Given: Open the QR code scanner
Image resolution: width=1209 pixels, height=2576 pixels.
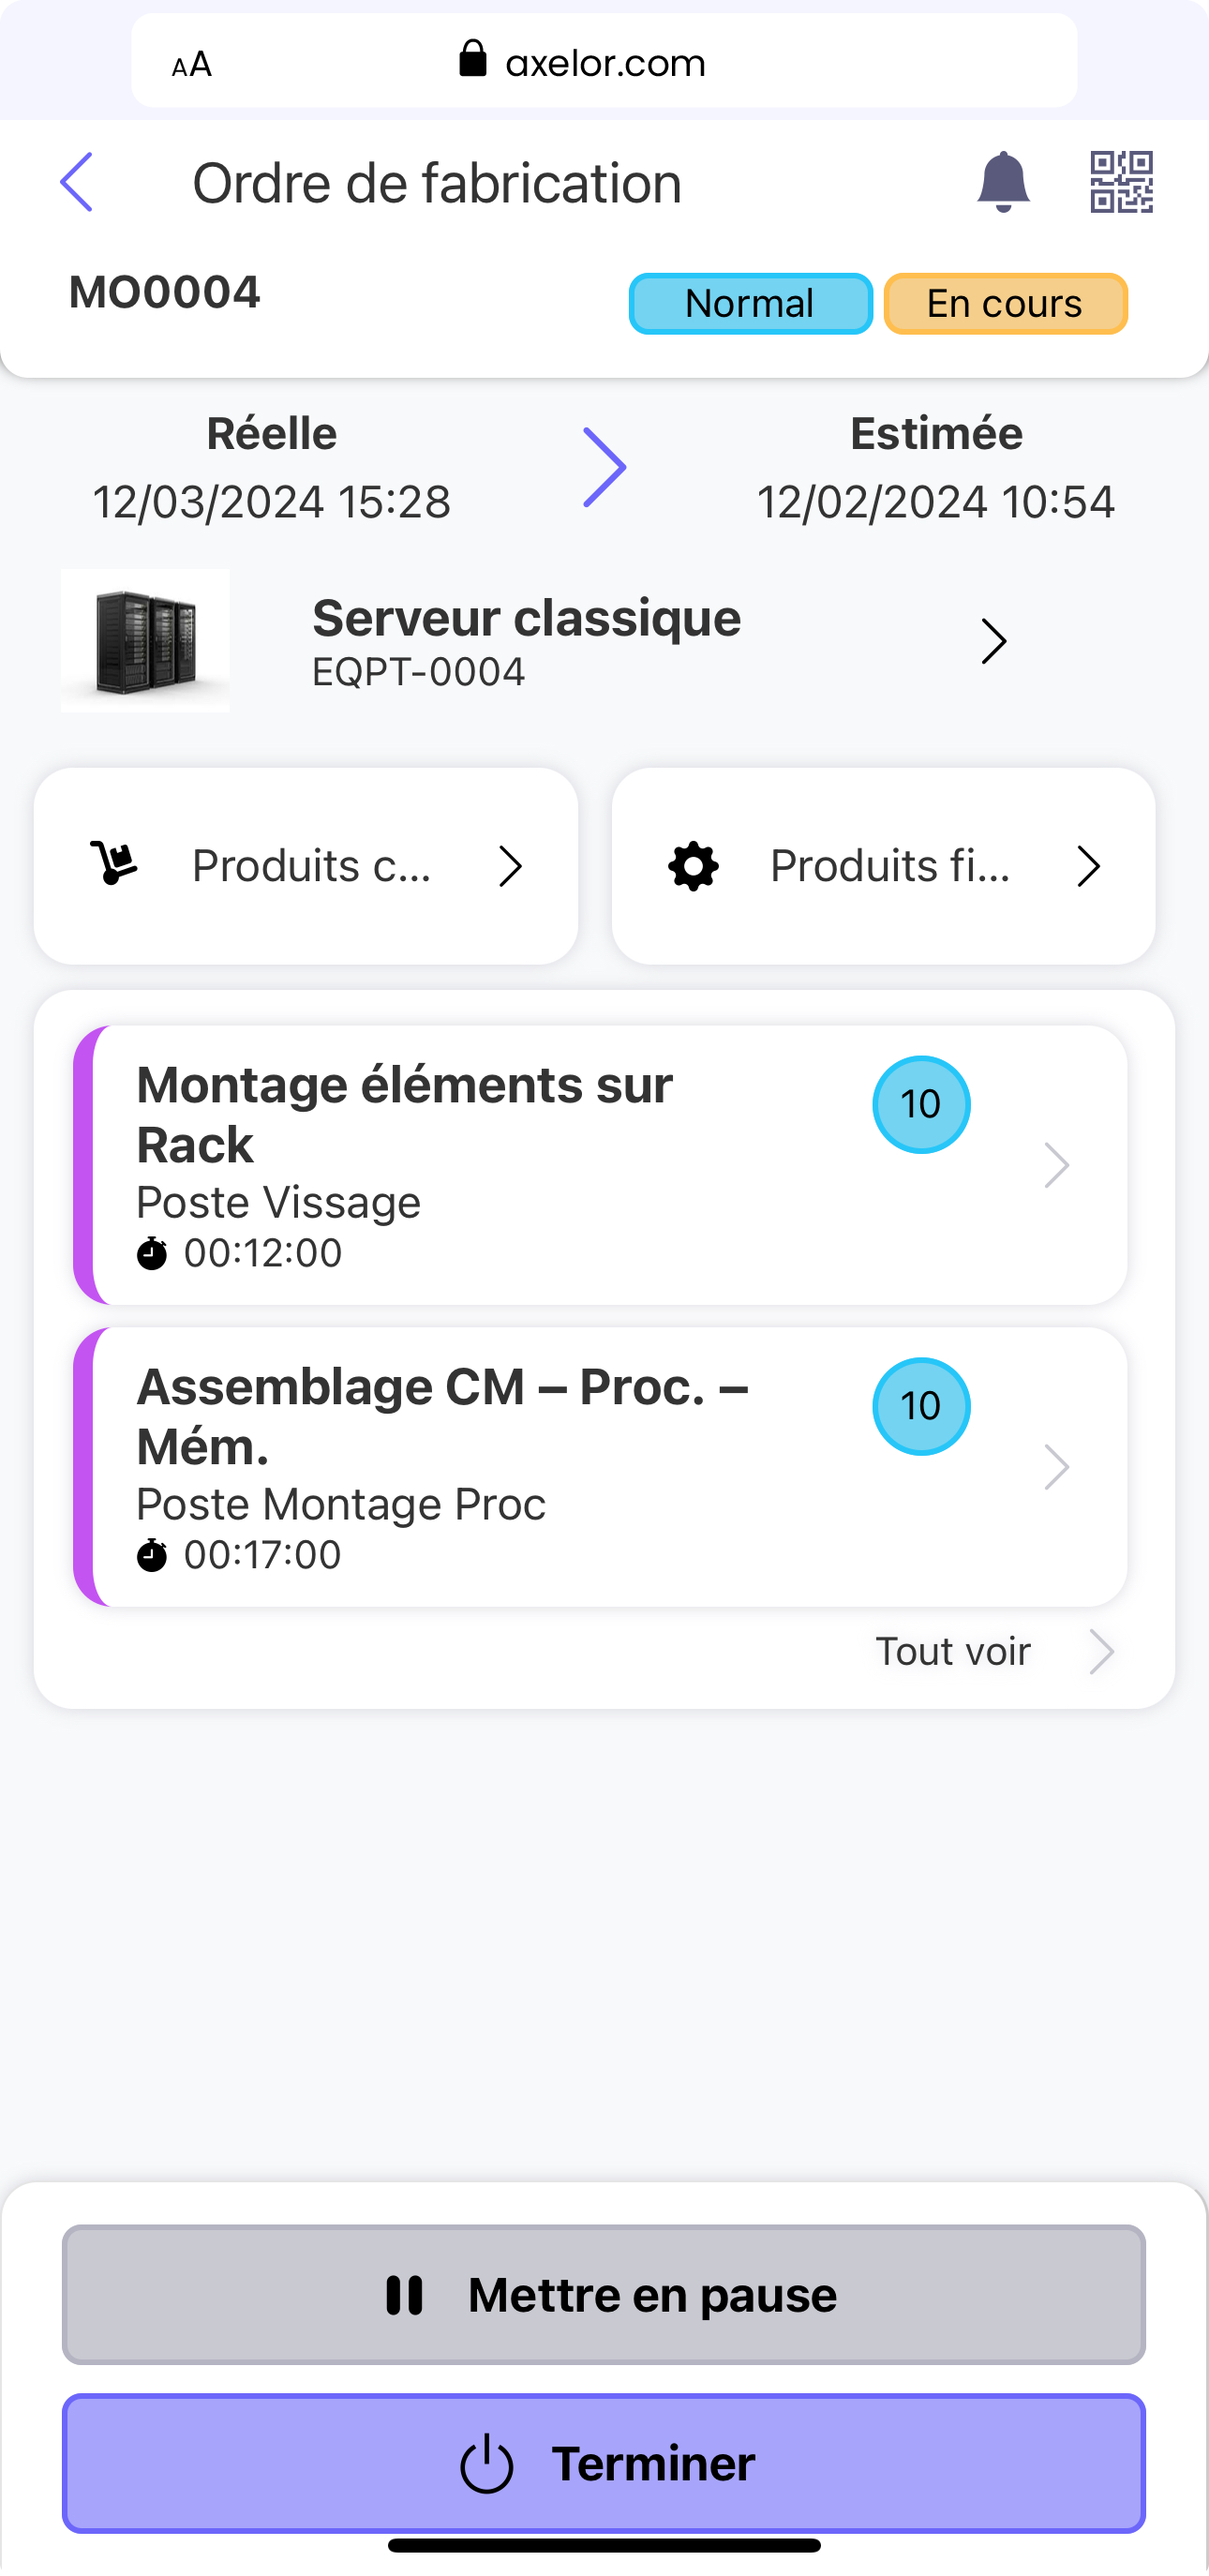Looking at the screenshot, I should pyautogui.click(x=1120, y=182).
